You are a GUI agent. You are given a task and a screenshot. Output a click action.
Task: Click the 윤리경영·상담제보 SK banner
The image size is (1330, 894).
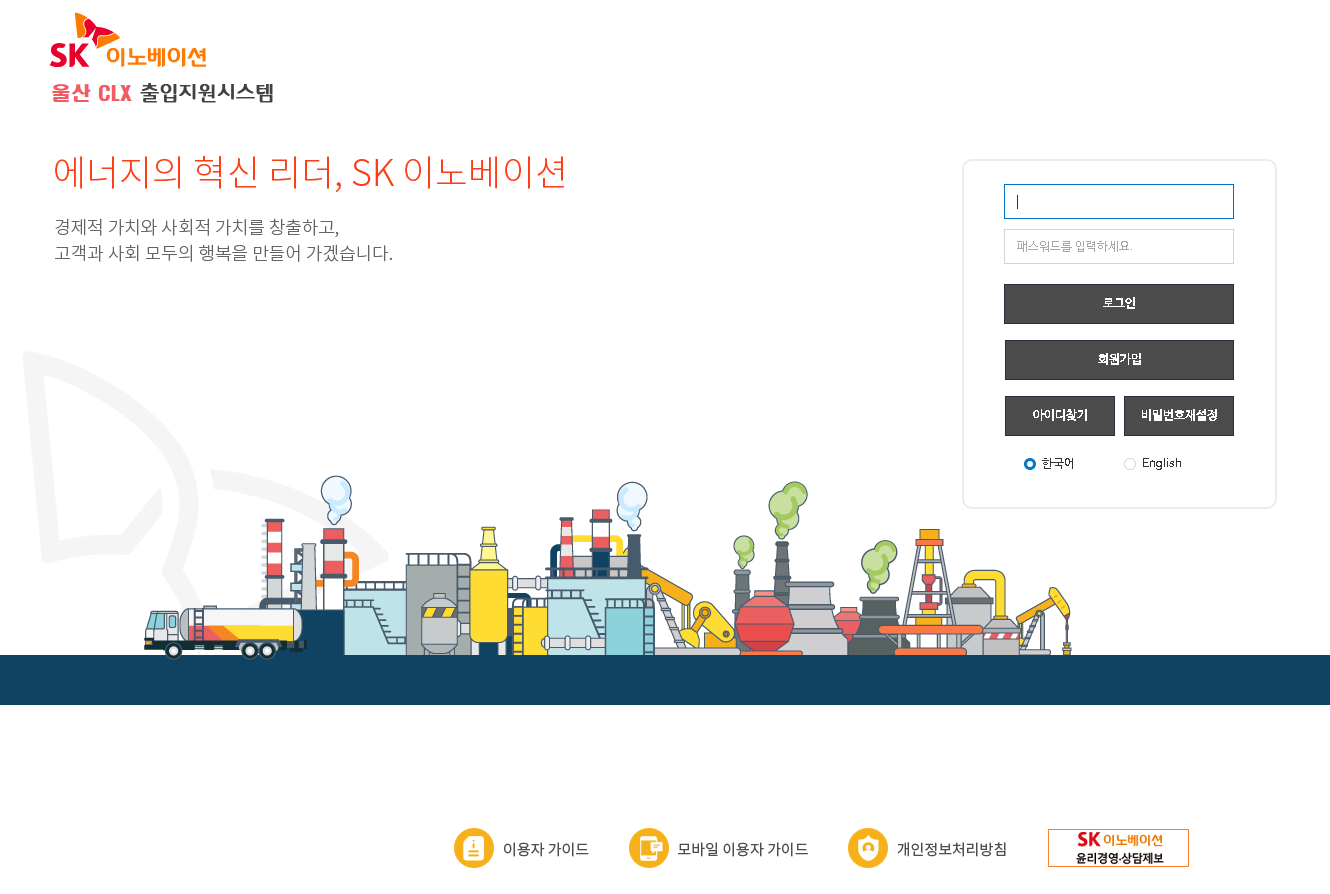pos(1118,848)
